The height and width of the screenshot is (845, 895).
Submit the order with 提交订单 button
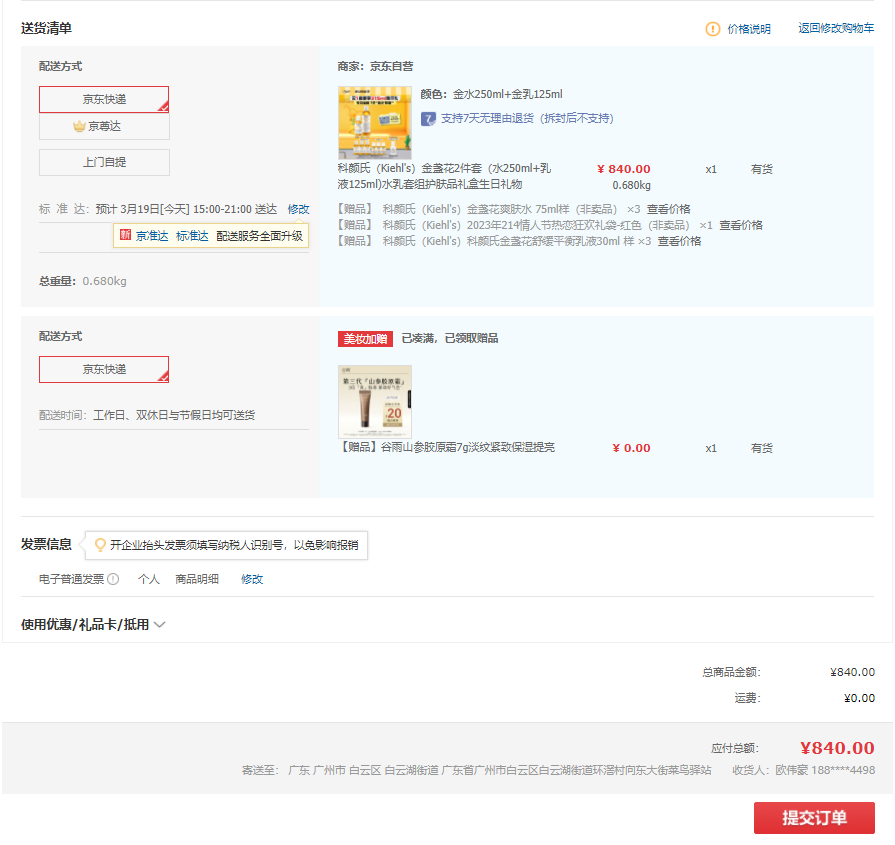point(814,818)
